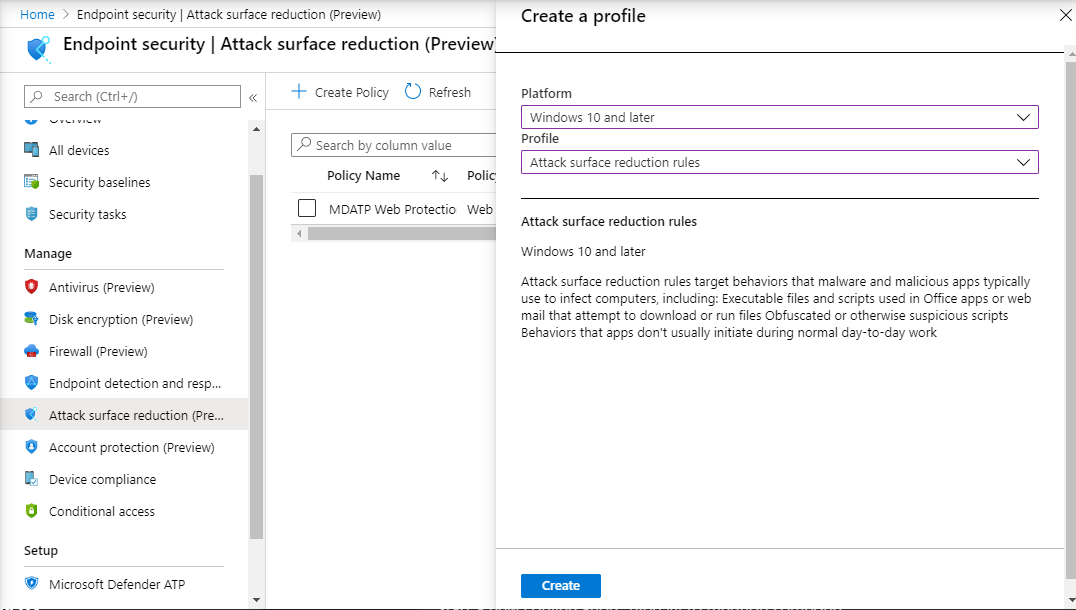Viewport: 1076px width, 610px height.
Task: Go to Home breadcrumb link
Action: [x=37, y=15]
